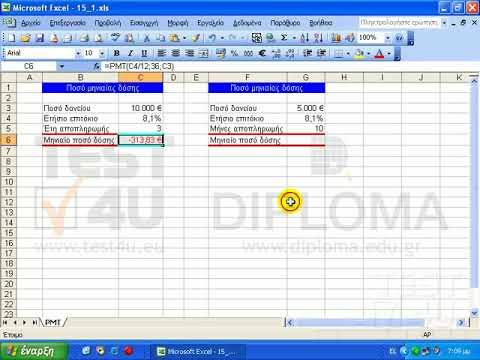Screen dimensions: 480x360
Task: Save the workbook using the diskette icon
Action: (x=39, y=38)
